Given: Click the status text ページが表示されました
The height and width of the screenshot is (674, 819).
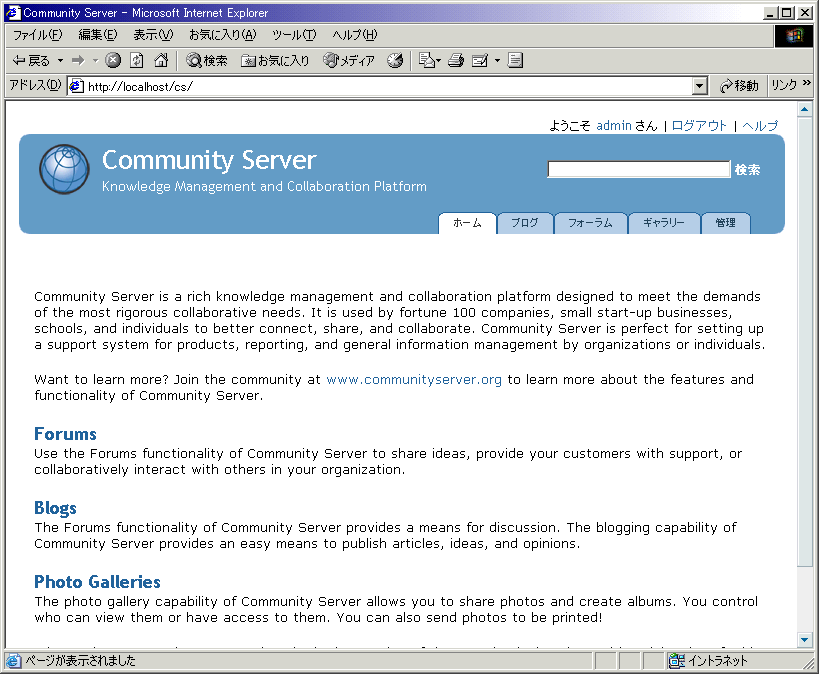Looking at the screenshot, I should click(x=80, y=661).
